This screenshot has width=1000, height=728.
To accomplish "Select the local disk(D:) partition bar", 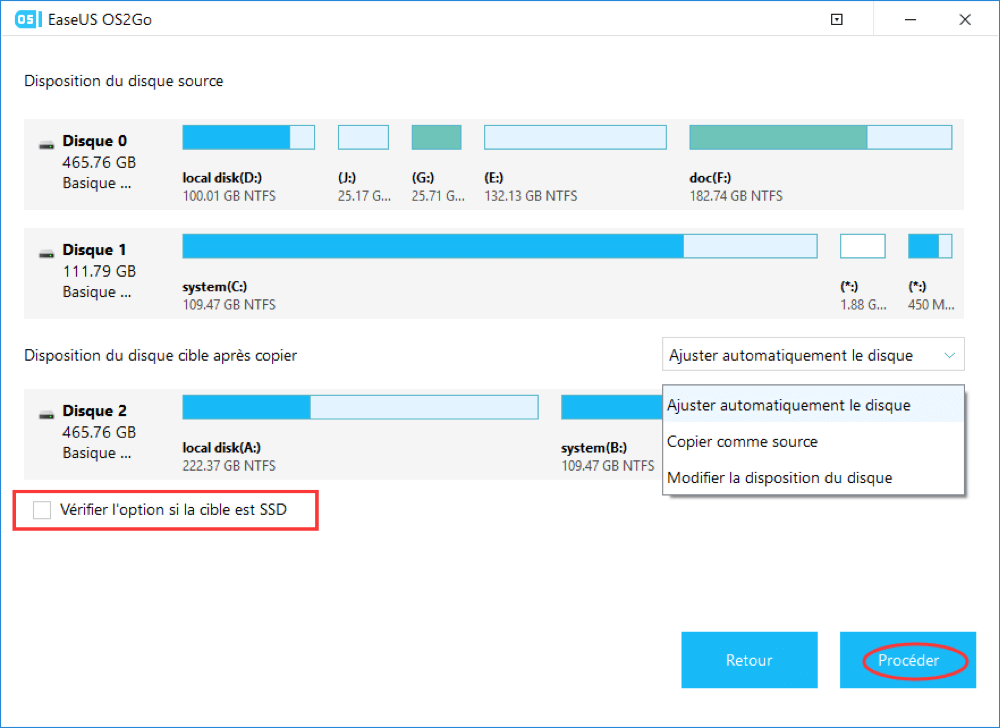I will coord(248,138).
